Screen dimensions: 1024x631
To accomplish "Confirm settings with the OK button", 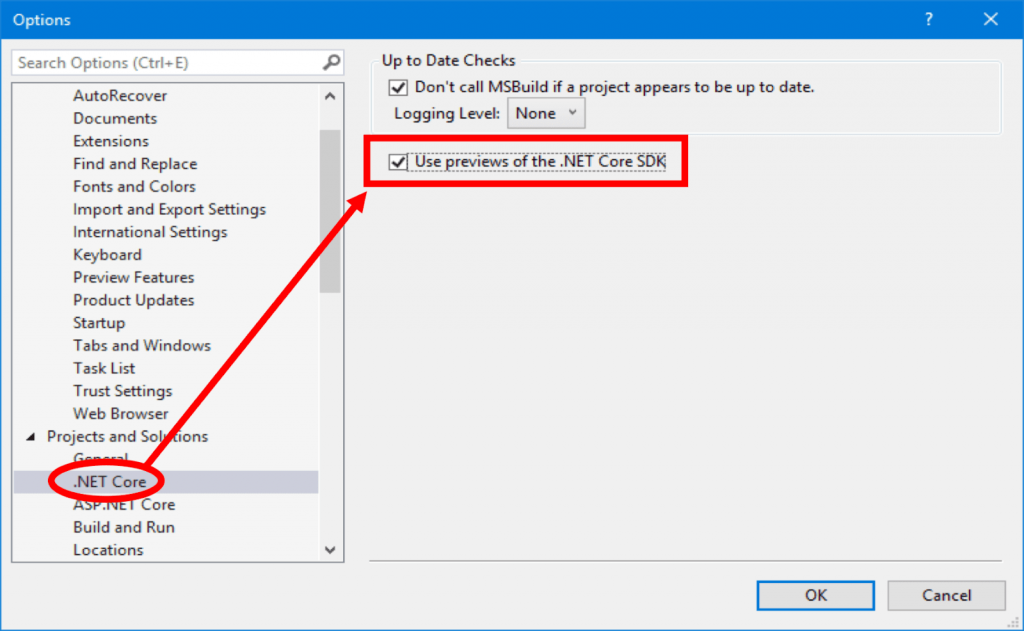I will pos(815,595).
